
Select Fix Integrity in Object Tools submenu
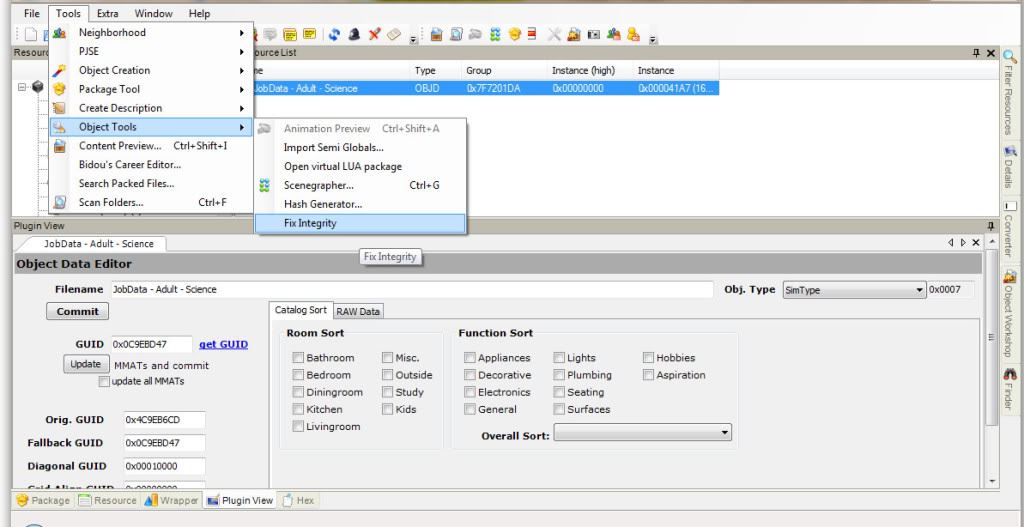[360, 223]
